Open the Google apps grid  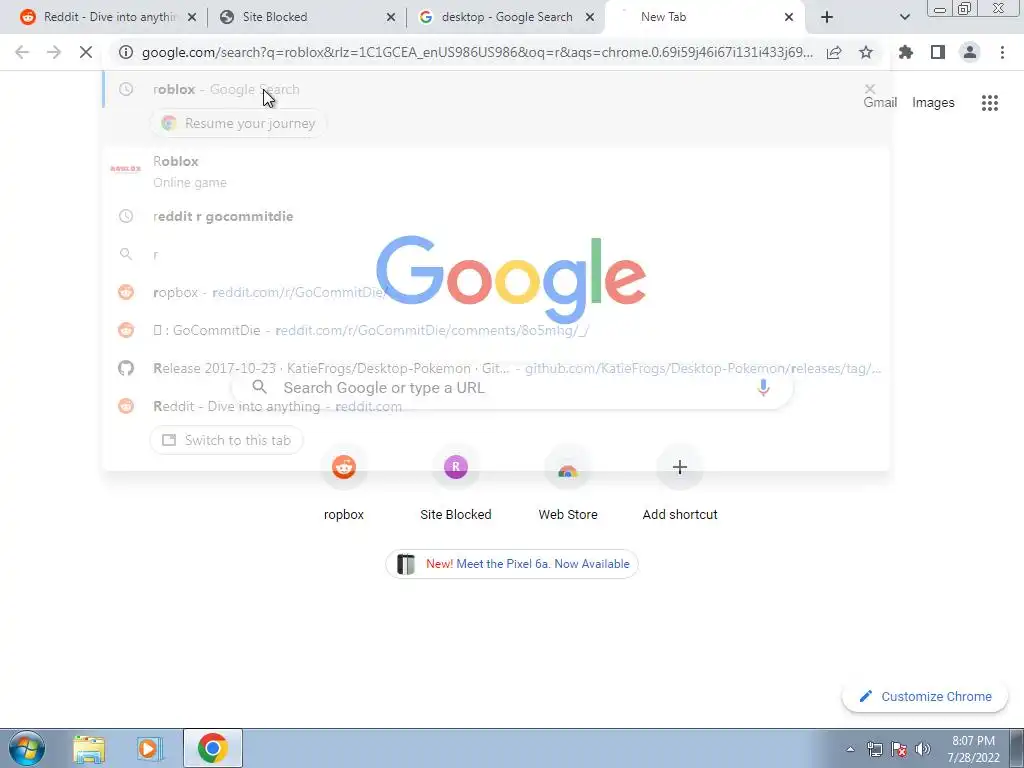point(989,103)
